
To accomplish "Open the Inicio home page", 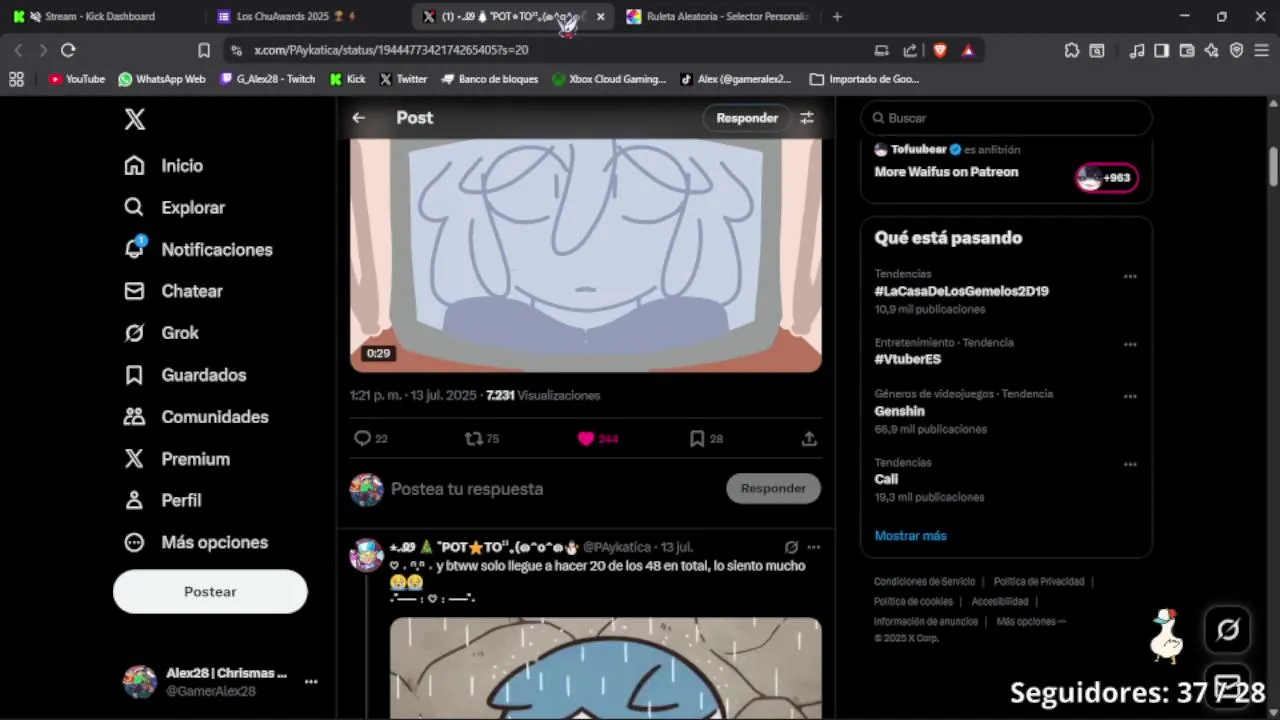I will tap(163, 166).
